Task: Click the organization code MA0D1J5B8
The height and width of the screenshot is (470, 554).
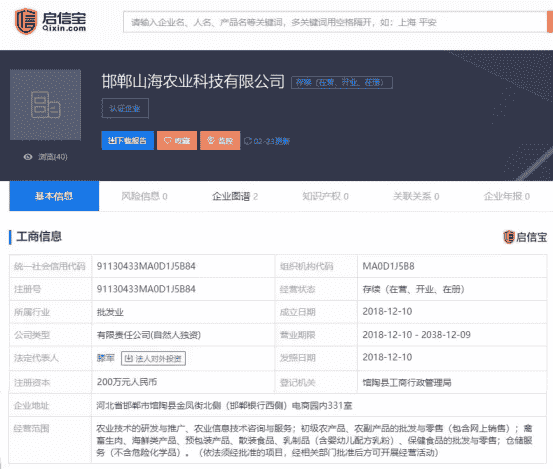Action: 388,266
